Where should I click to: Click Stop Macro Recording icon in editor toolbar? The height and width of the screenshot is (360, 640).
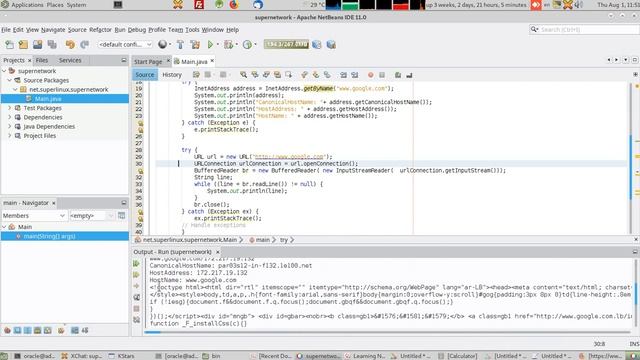pyautogui.click(x=382, y=75)
